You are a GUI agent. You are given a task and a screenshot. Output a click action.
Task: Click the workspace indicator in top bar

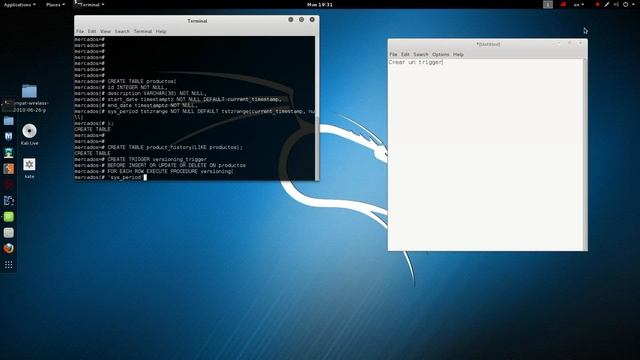pos(548,4)
